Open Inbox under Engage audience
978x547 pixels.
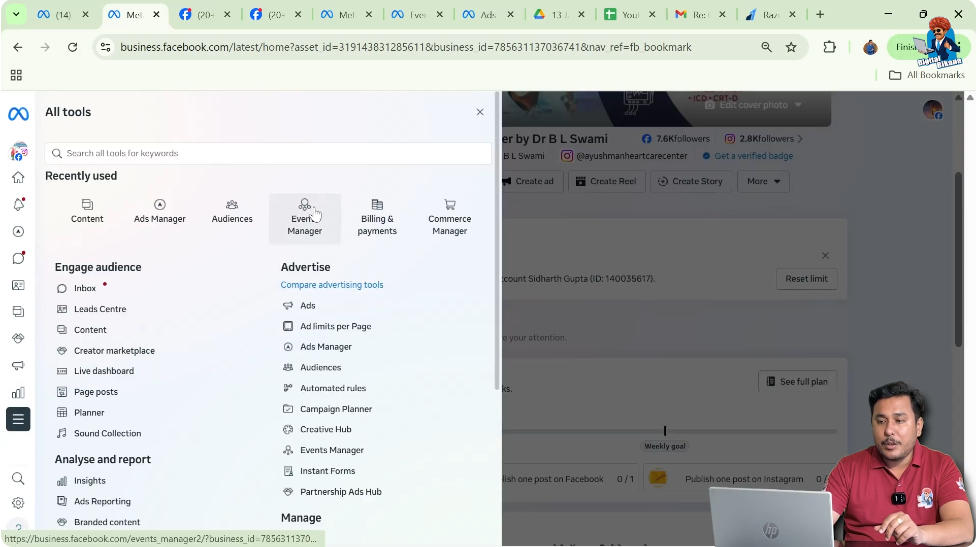coord(85,288)
